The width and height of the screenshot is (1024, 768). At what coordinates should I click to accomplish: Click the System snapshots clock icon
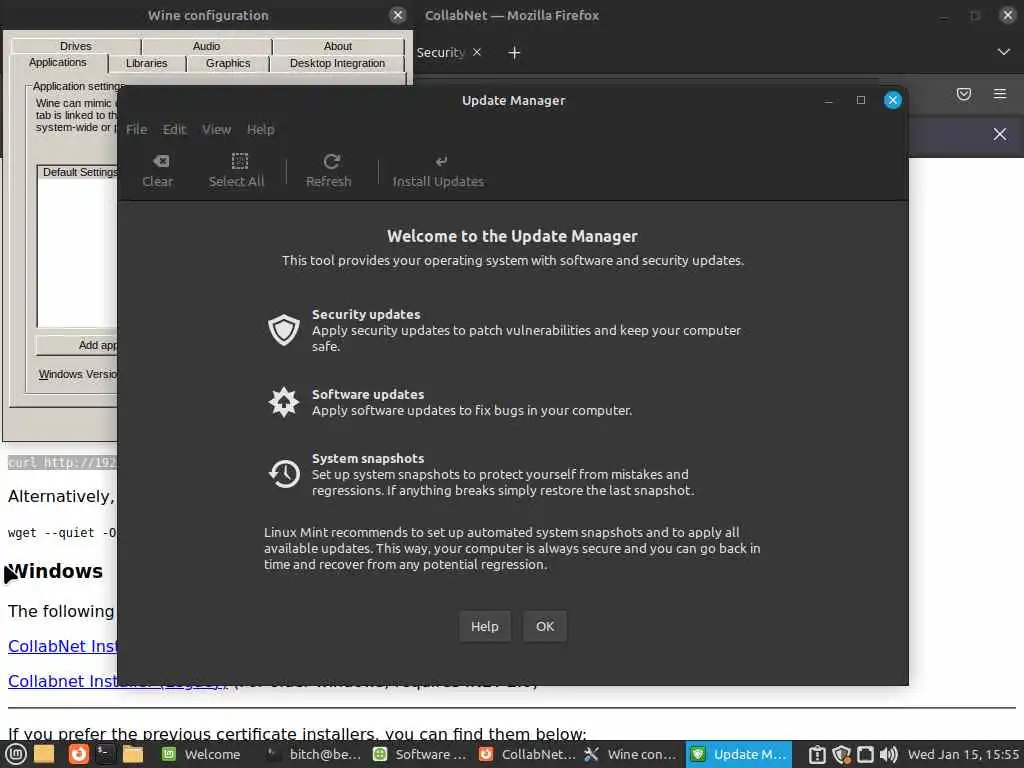pyautogui.click(x=284, y=473)
